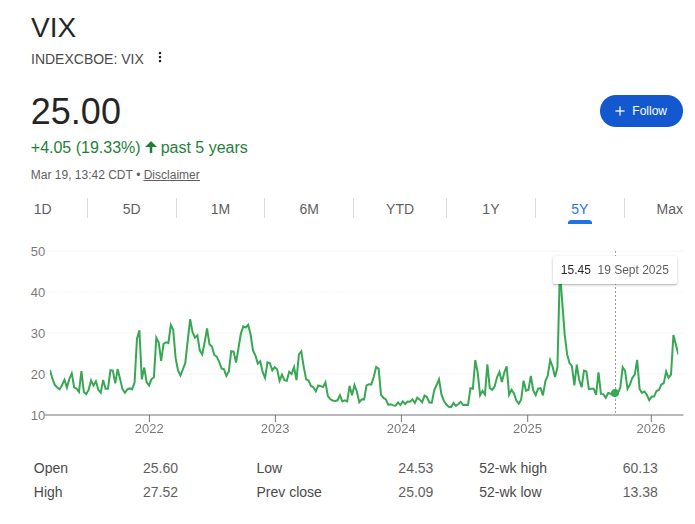
Task: Click the 15.45 tooltip on chart
Action: click(x=615, y=270)
